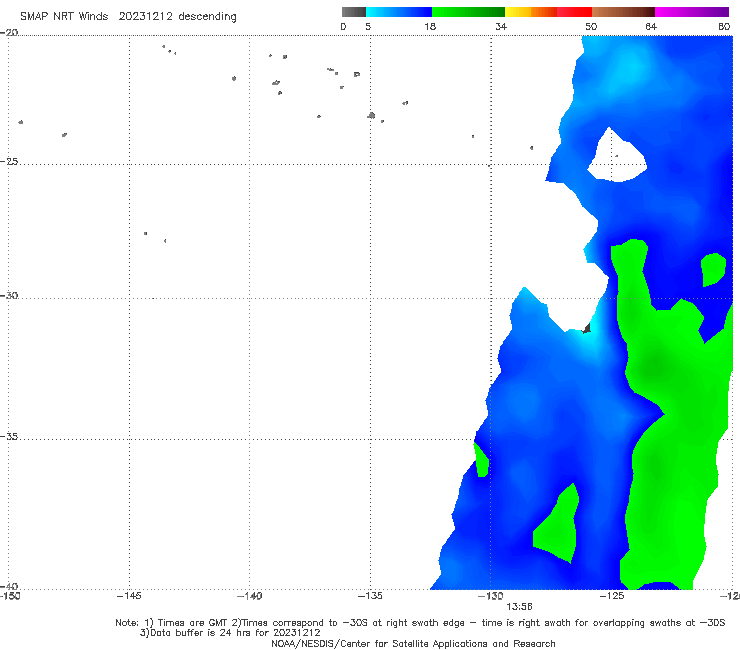Click the '34' color bar label
This screenshot has height=650, width=740.
(501, 26)
